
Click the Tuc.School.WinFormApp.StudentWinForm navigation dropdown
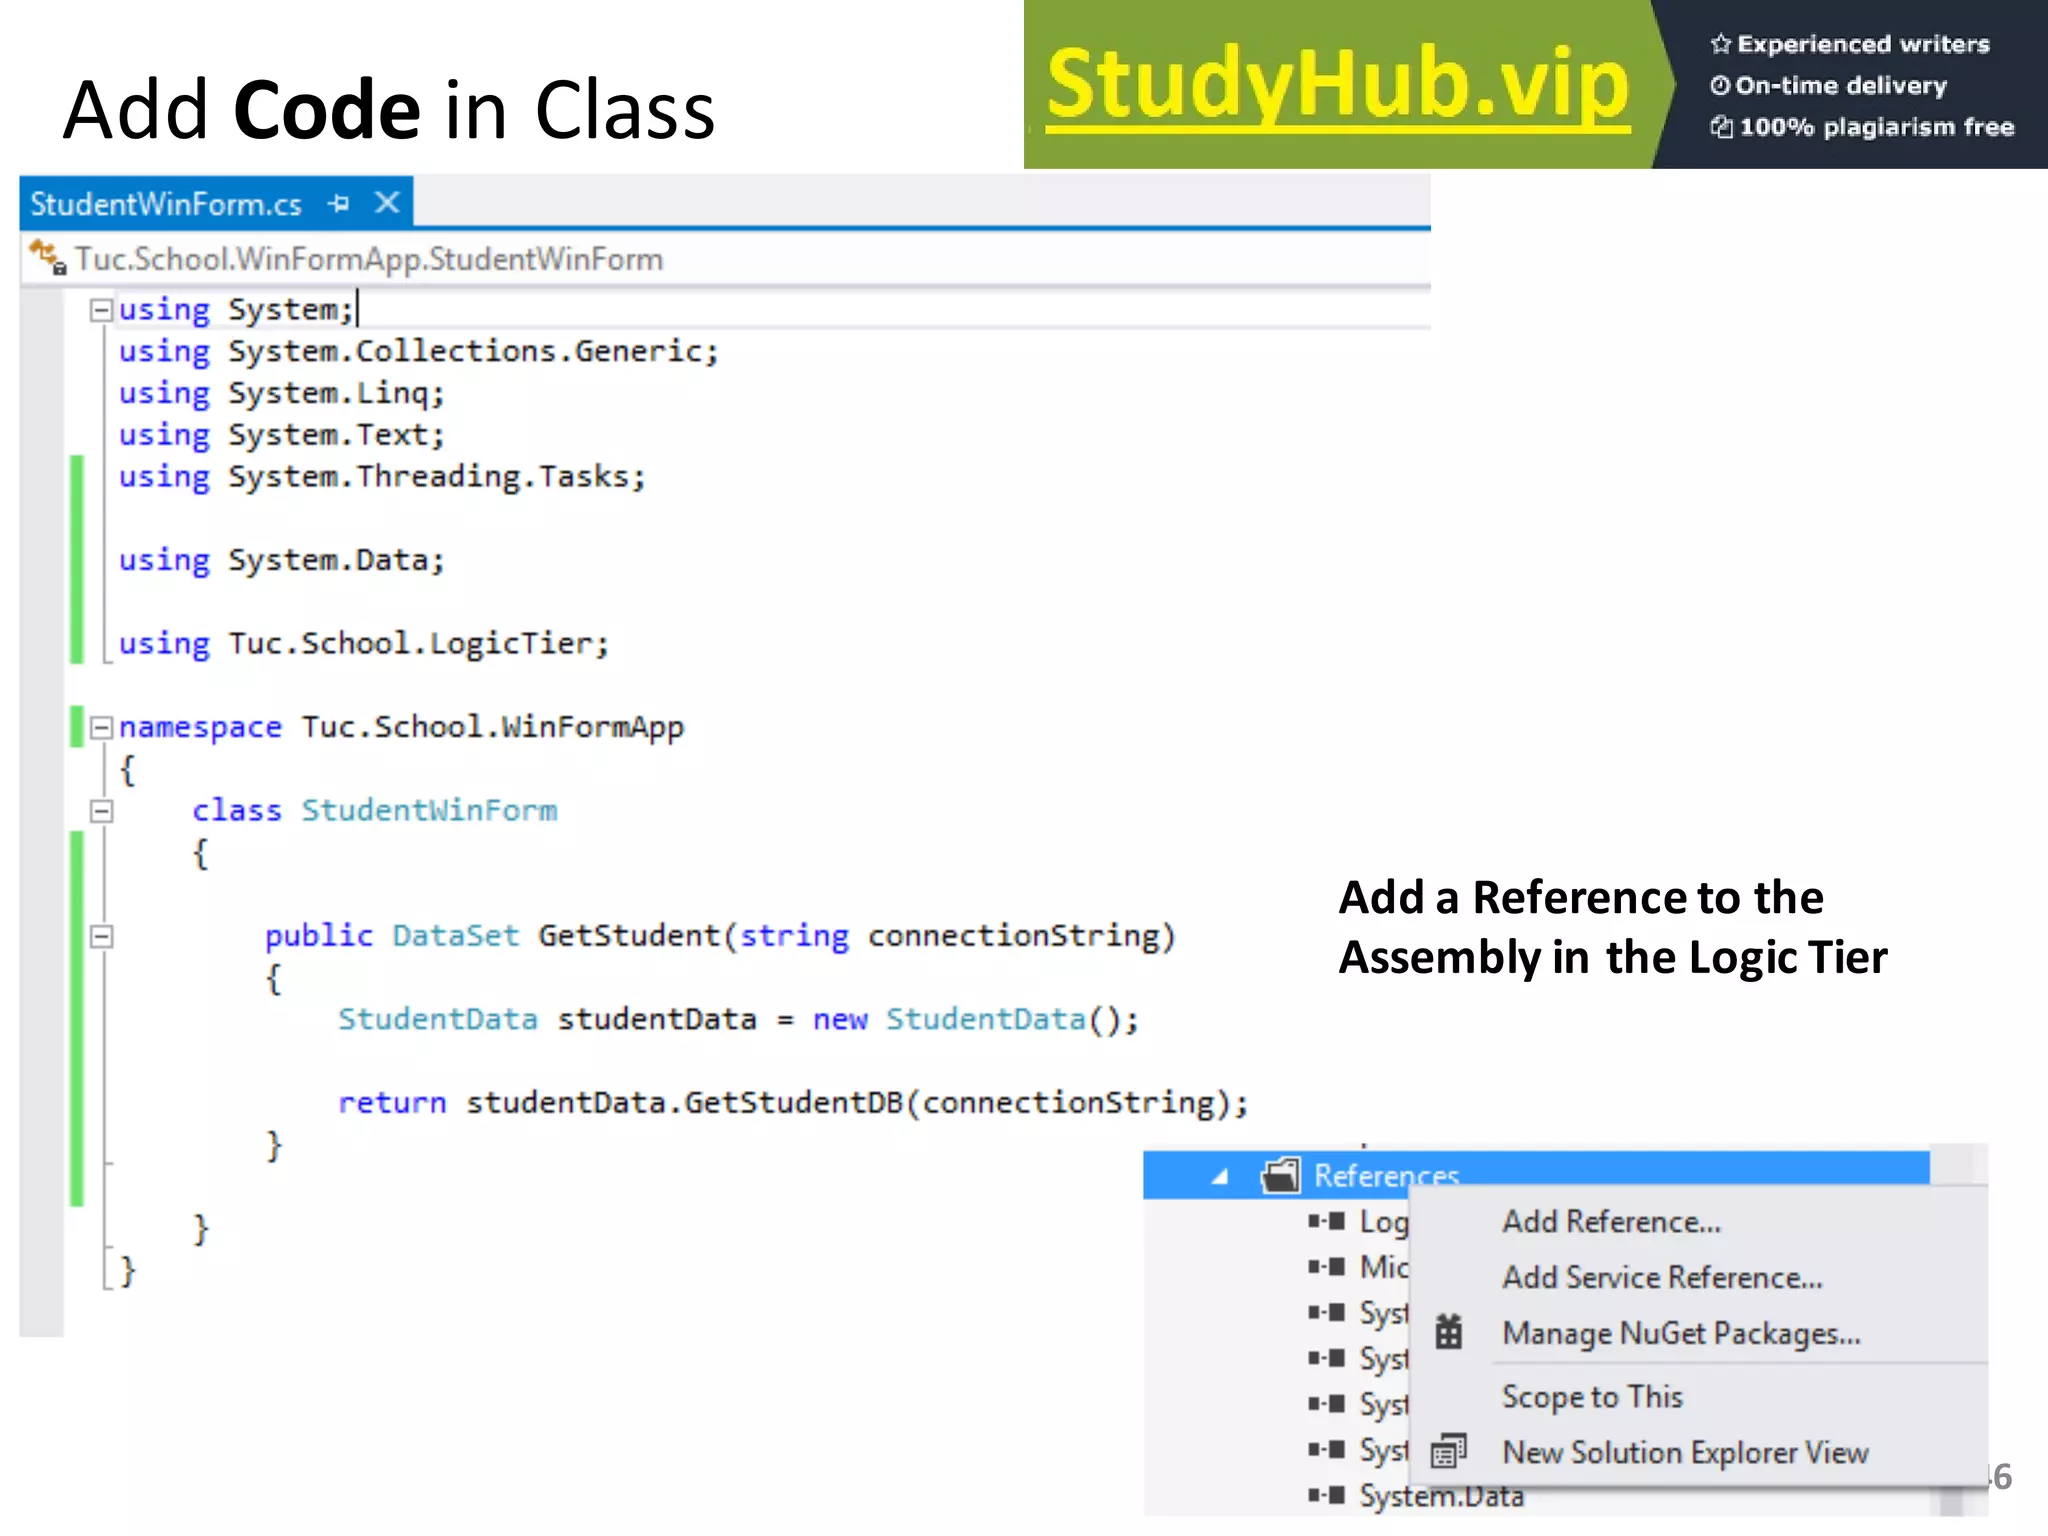pyautogui.click(x=368, y=259)
